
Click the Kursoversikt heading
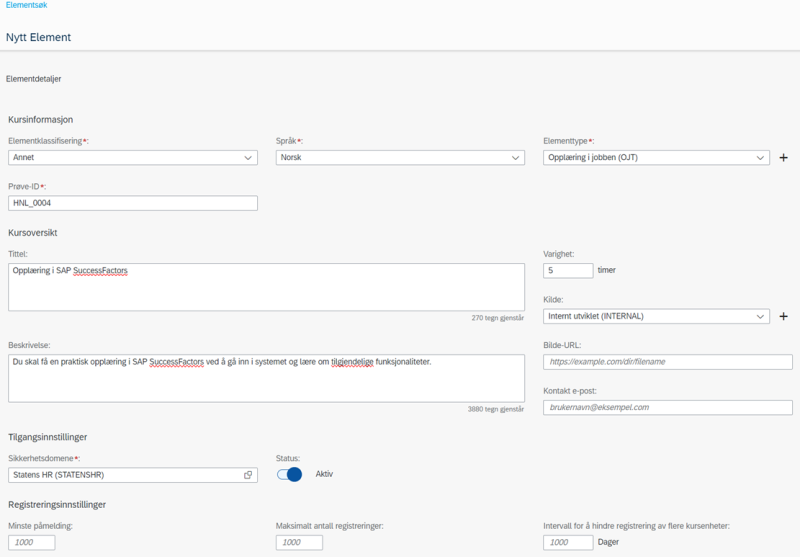tap(33, 233)
